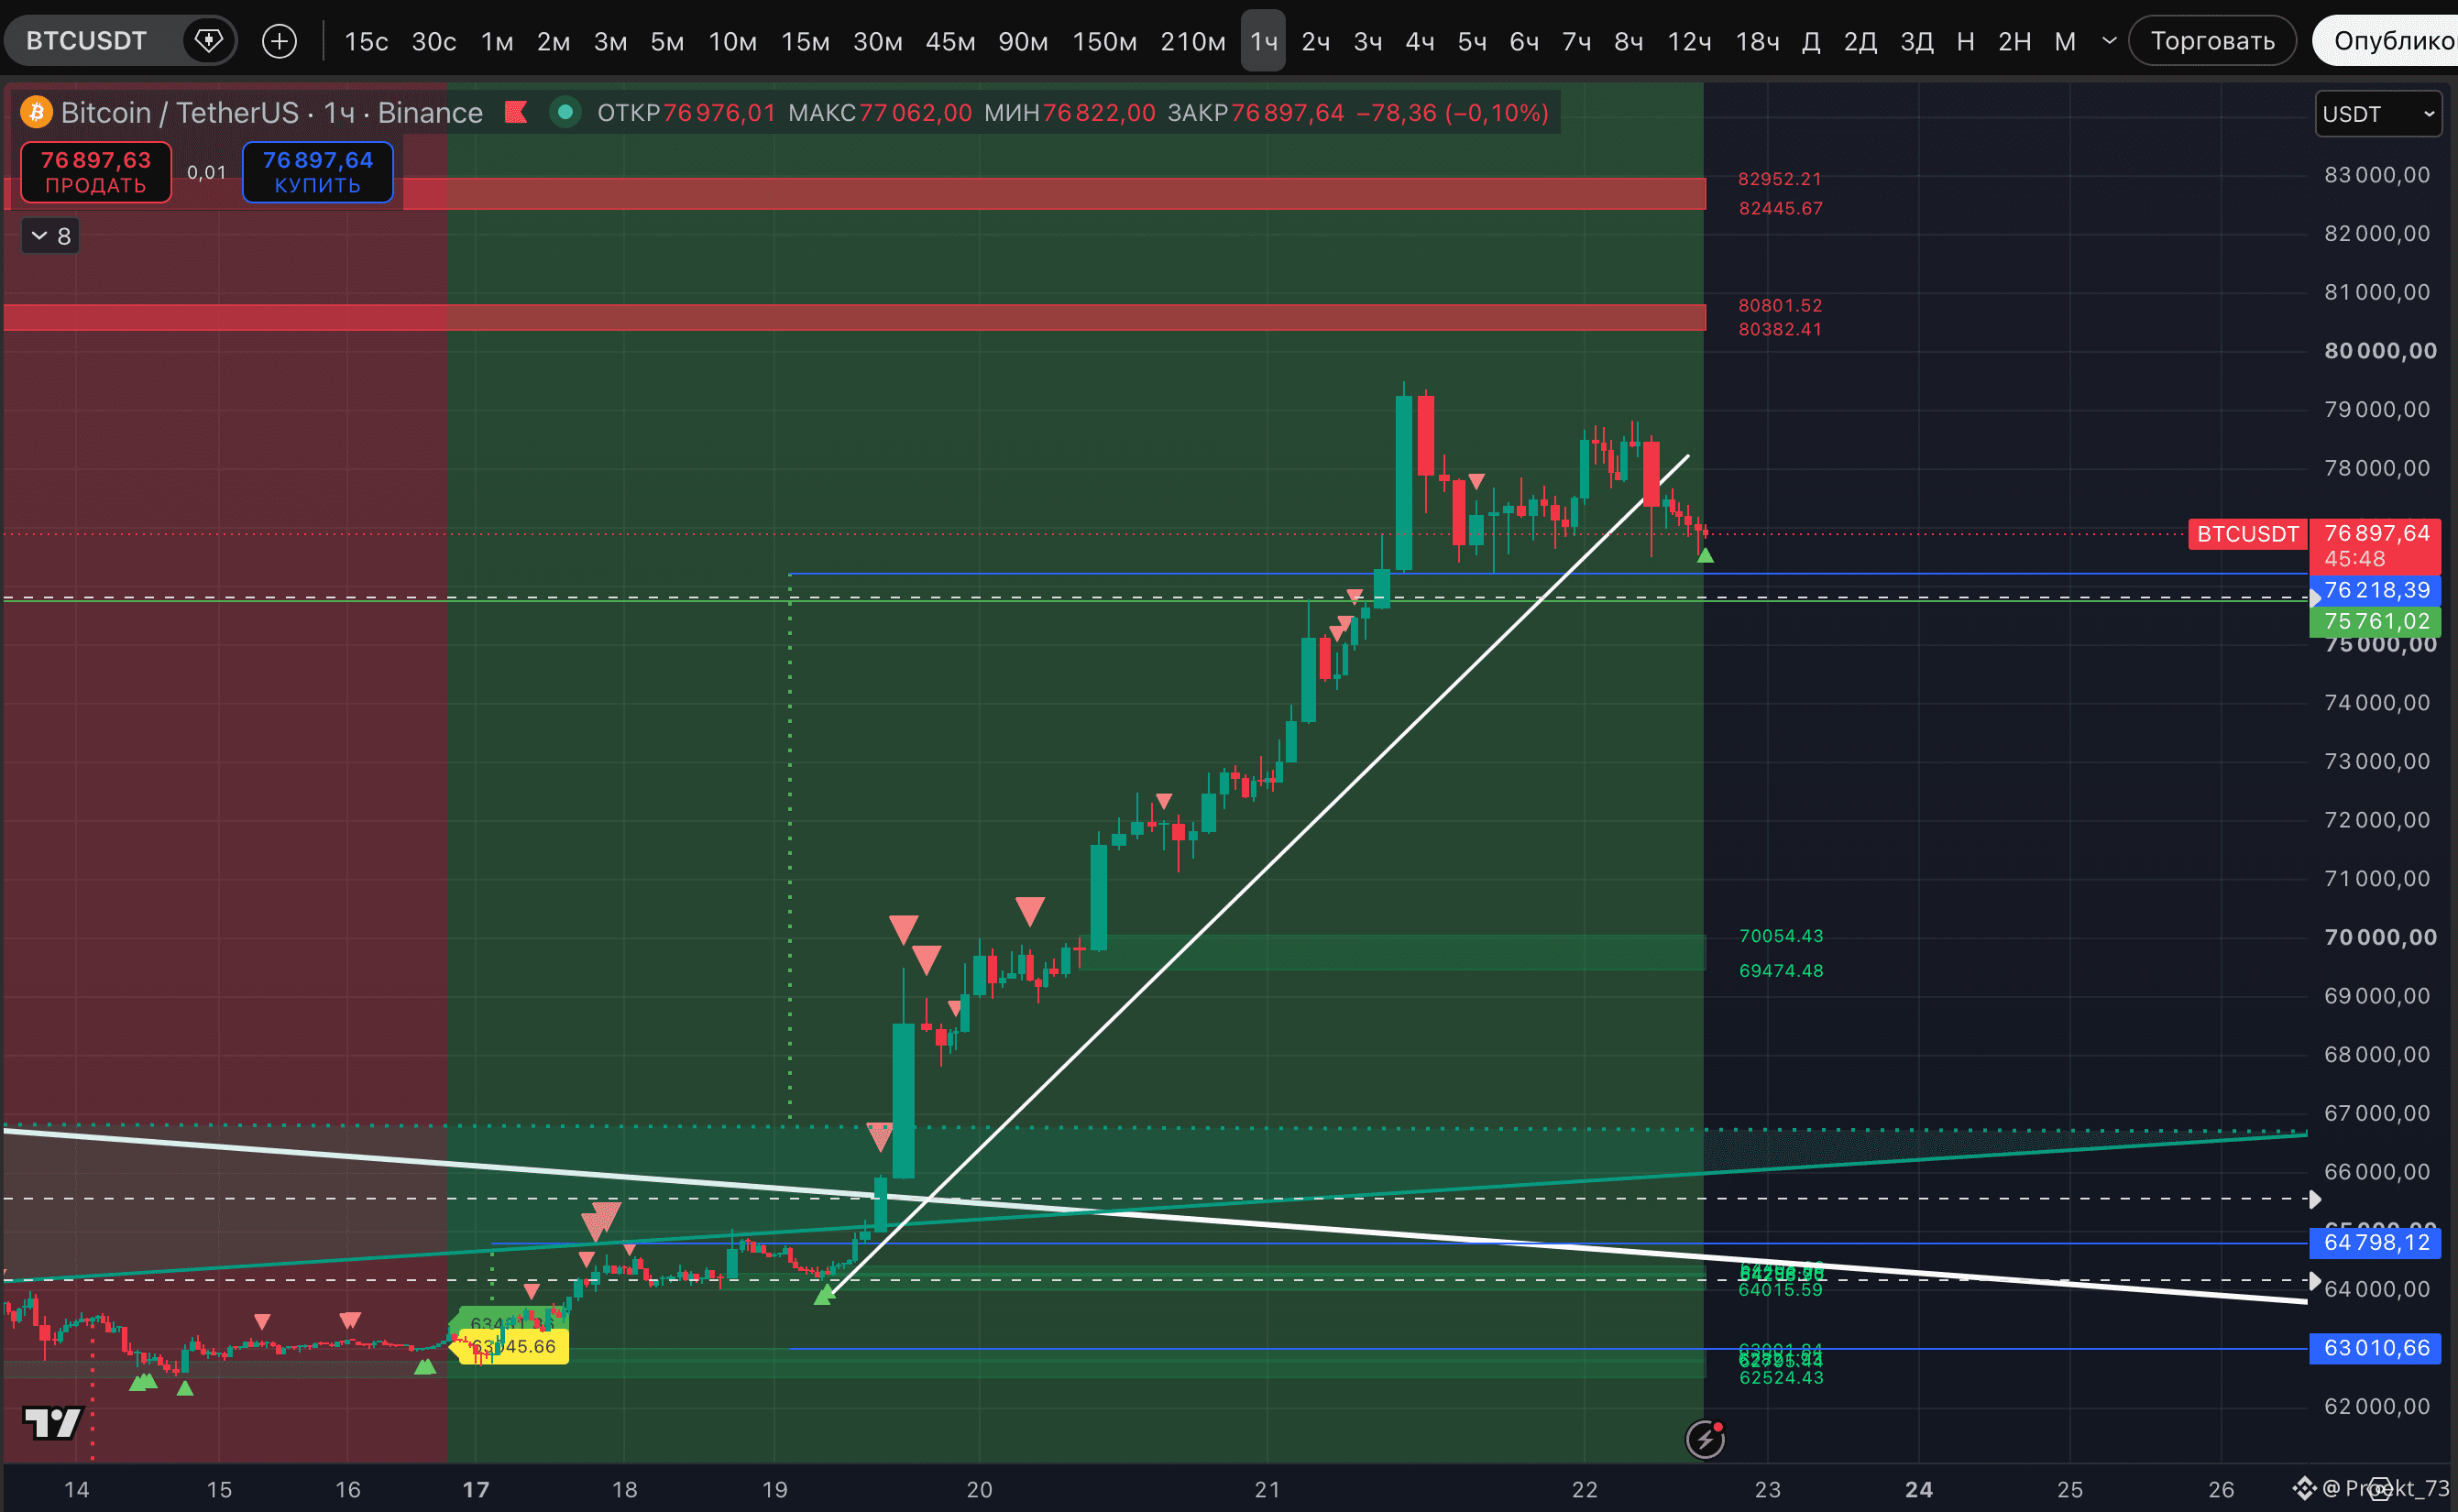Select the 45м interval
The image size is (2458, 1512).
pyautogui.click(x=950, y=41)
